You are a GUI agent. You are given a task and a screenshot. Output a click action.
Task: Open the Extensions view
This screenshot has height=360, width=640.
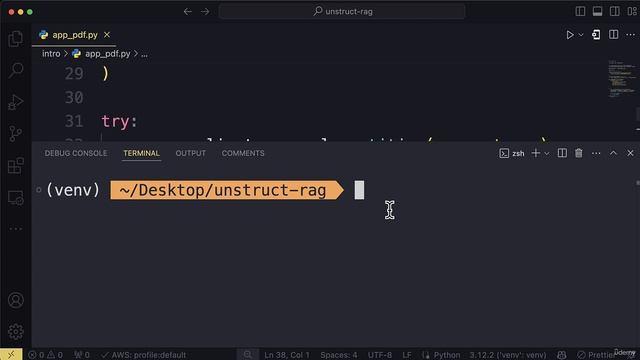pyautogui.click(x=16, y=166)
